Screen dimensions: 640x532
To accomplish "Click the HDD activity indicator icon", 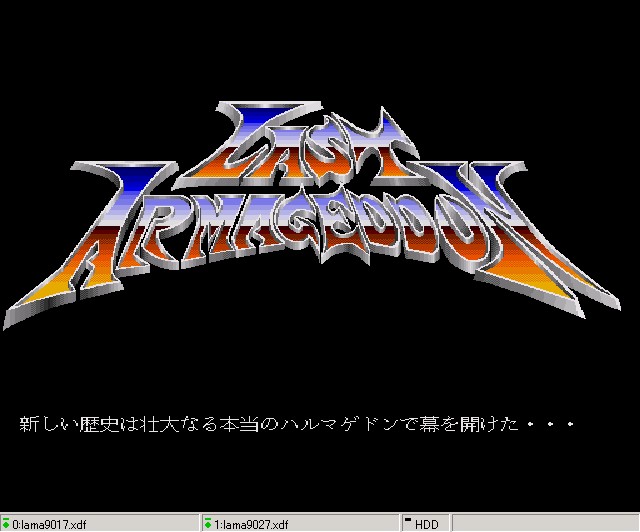I will coord(407,519).
